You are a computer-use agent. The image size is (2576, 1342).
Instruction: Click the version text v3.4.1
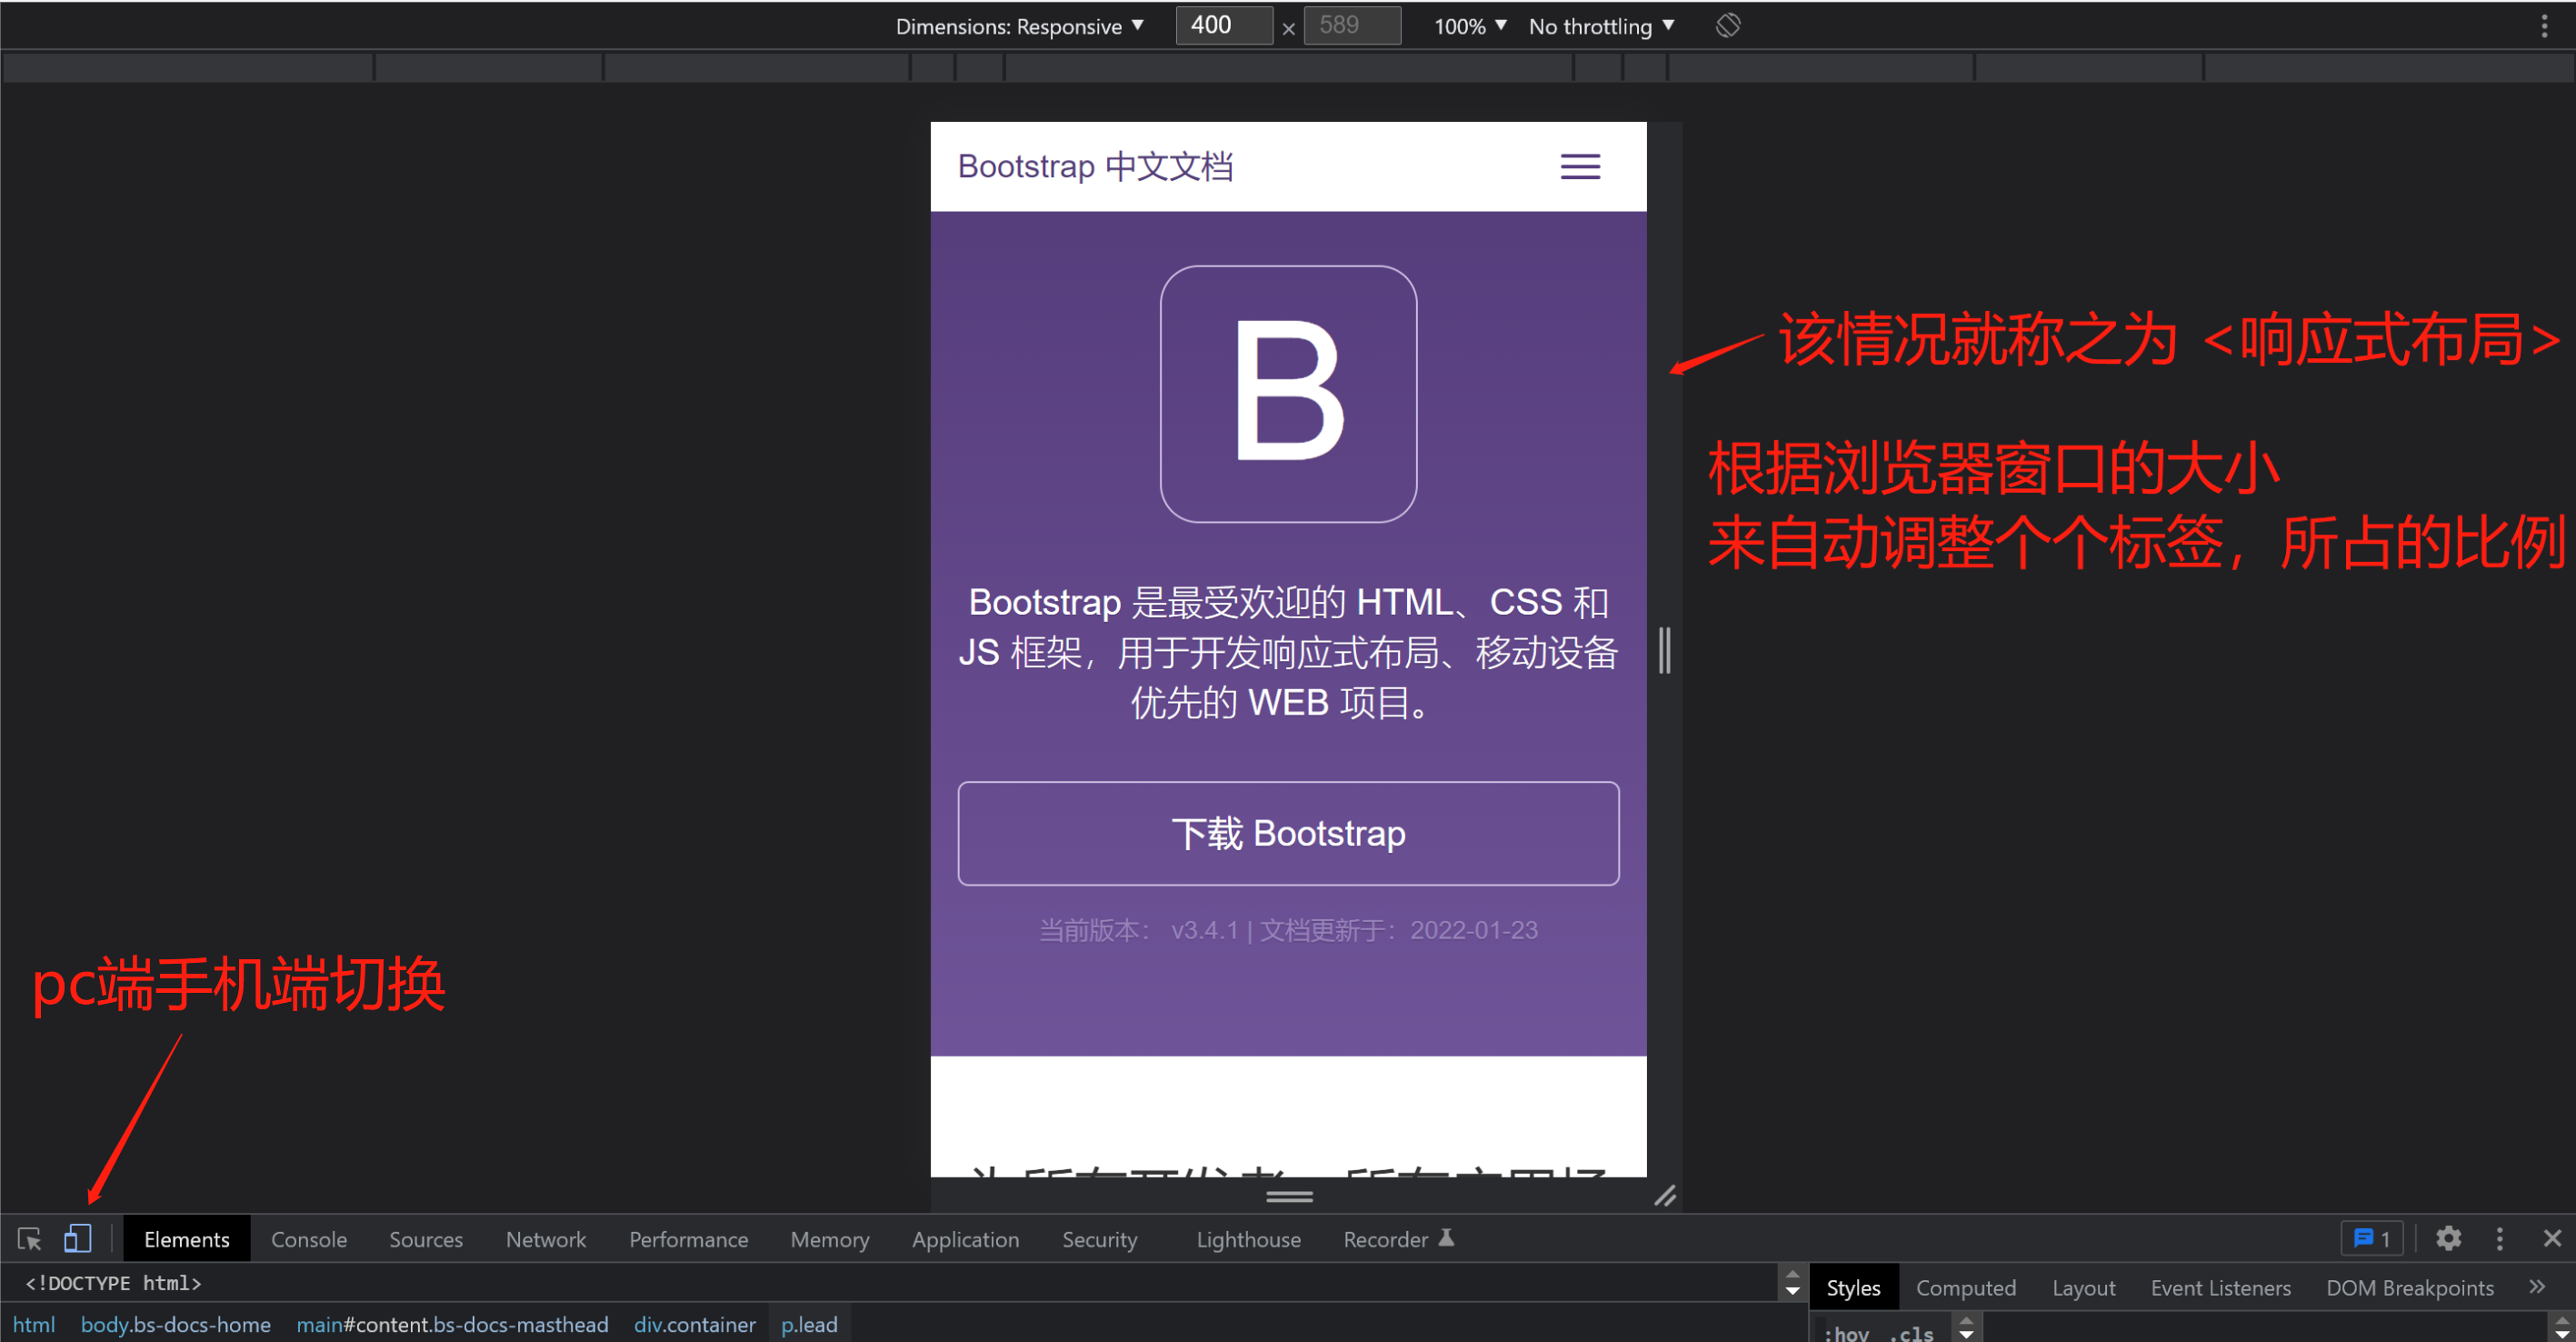(1204, 930)
